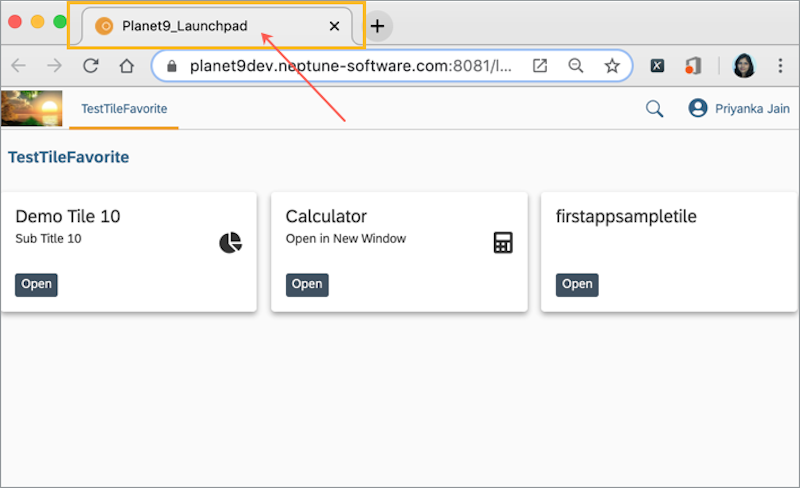This screenshot has height=488, width=800.
Task: Open Chrome three-dot menu
Action: click(x=780, y=66)
